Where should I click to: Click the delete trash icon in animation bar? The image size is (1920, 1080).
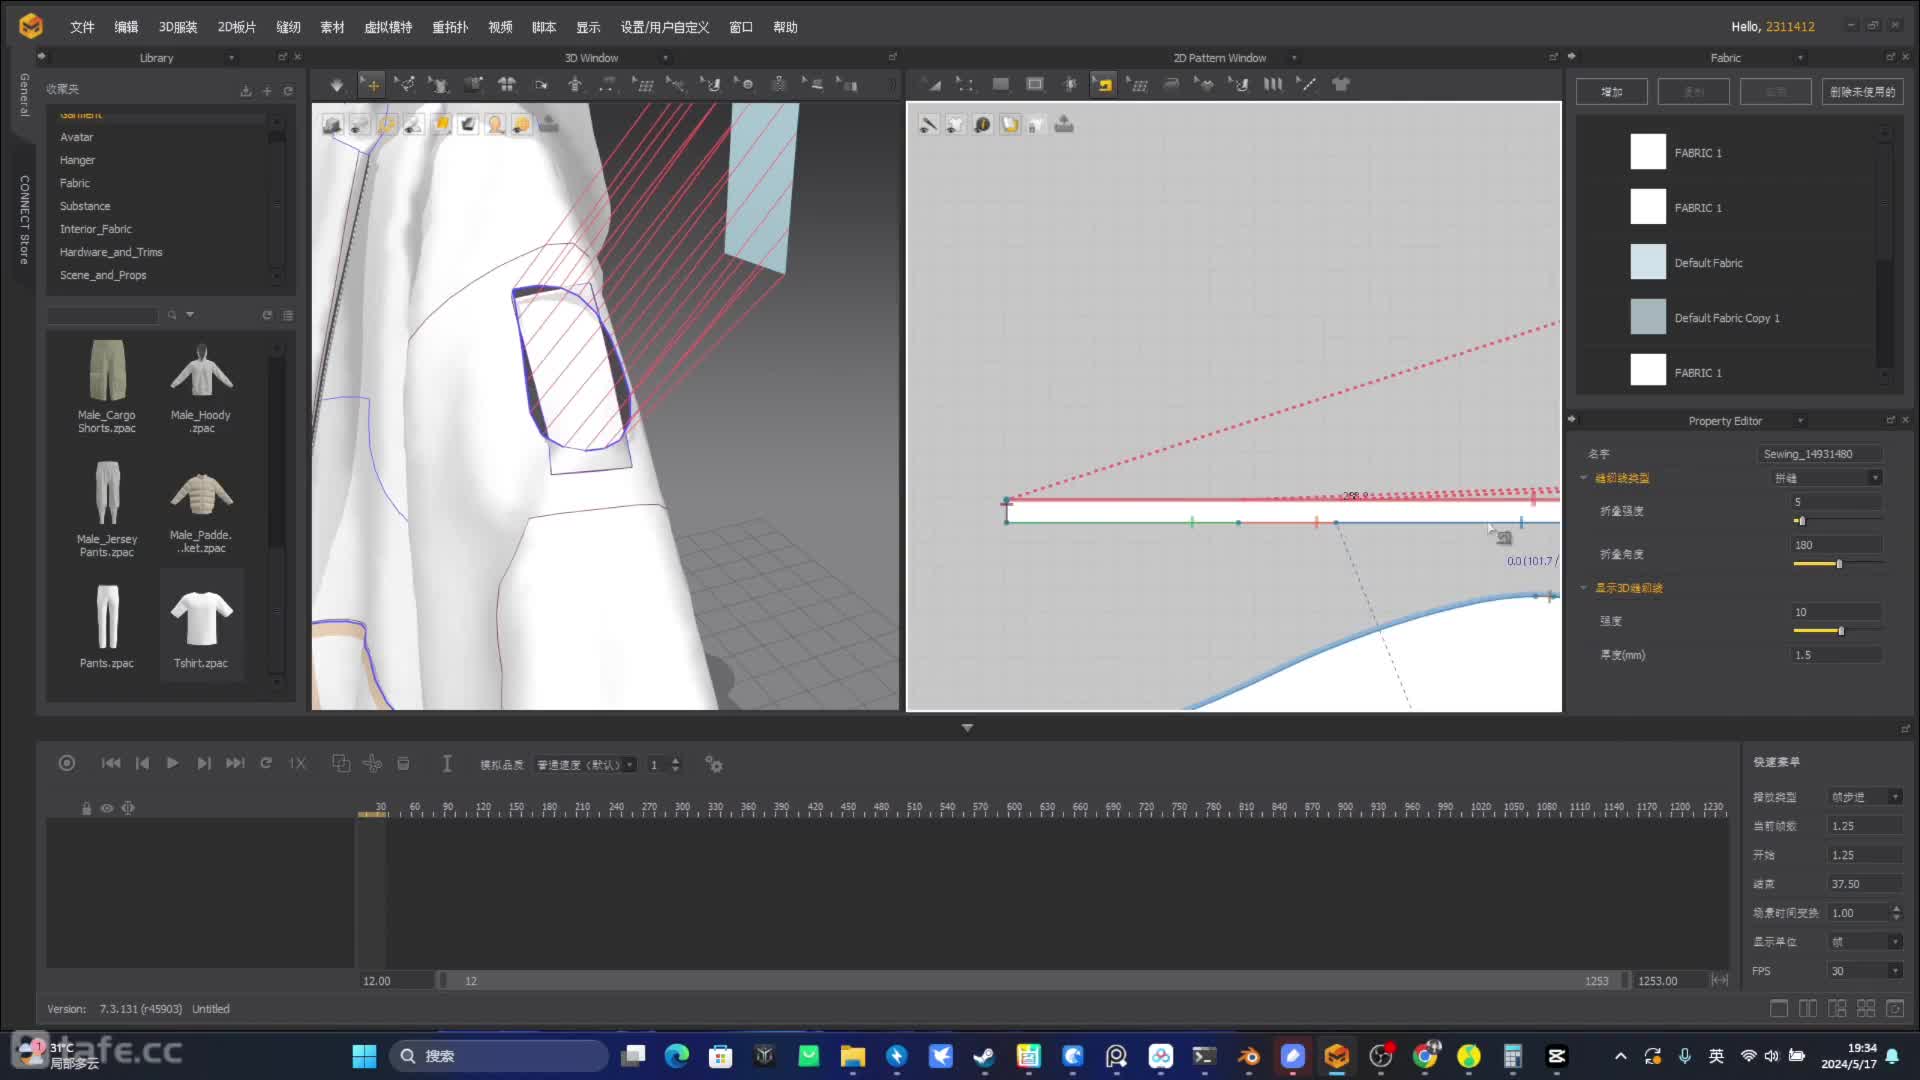pyautogui.click(x=403, y=764)
